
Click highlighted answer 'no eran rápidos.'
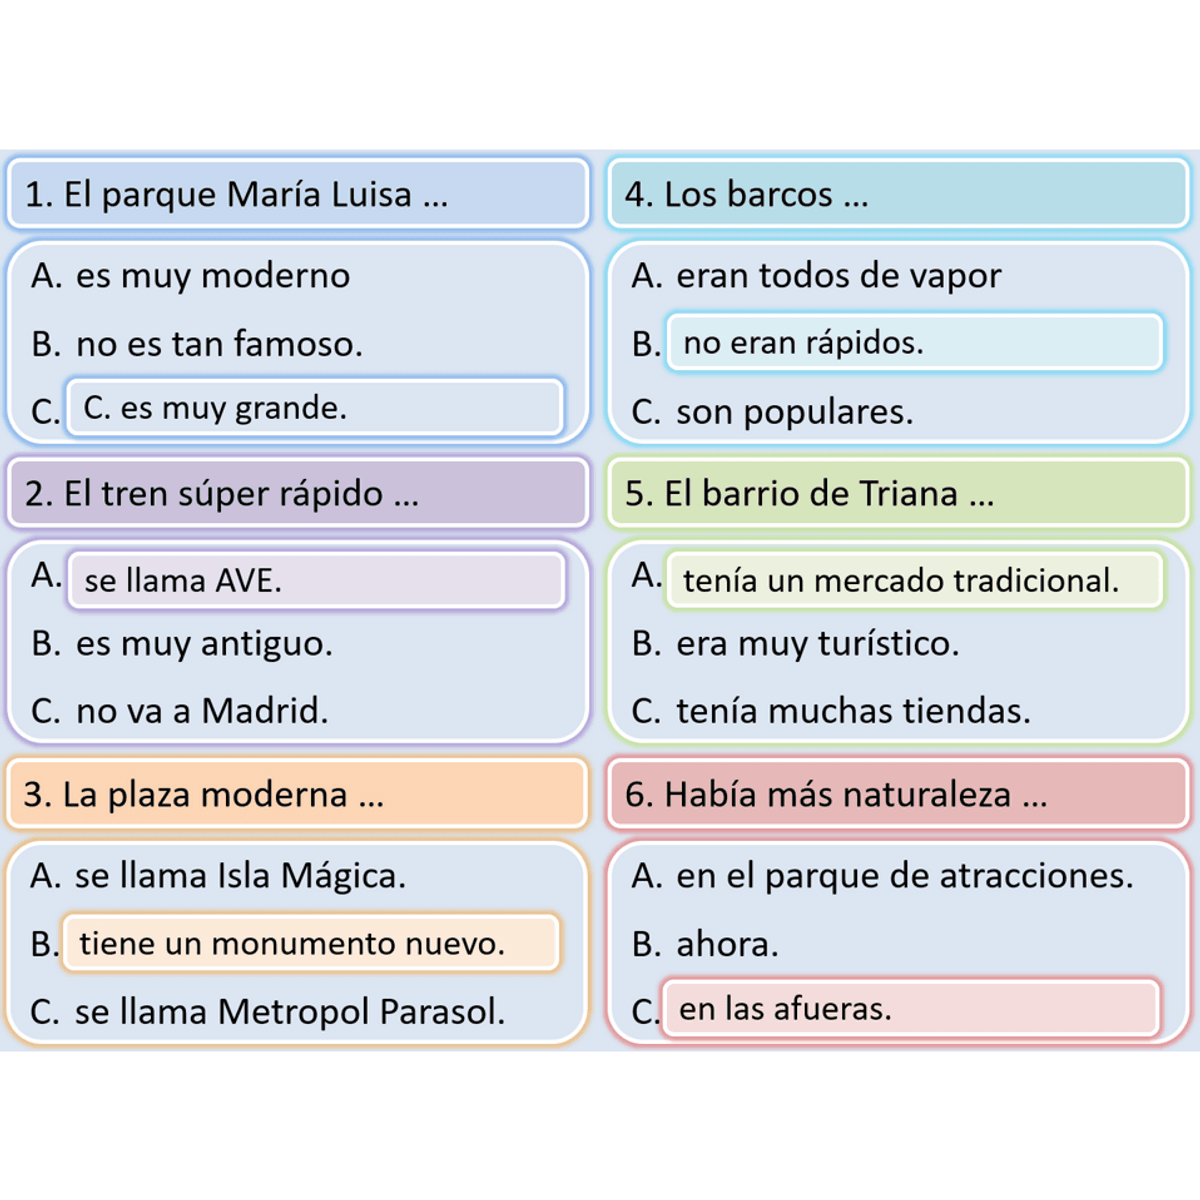pos(915,342)
